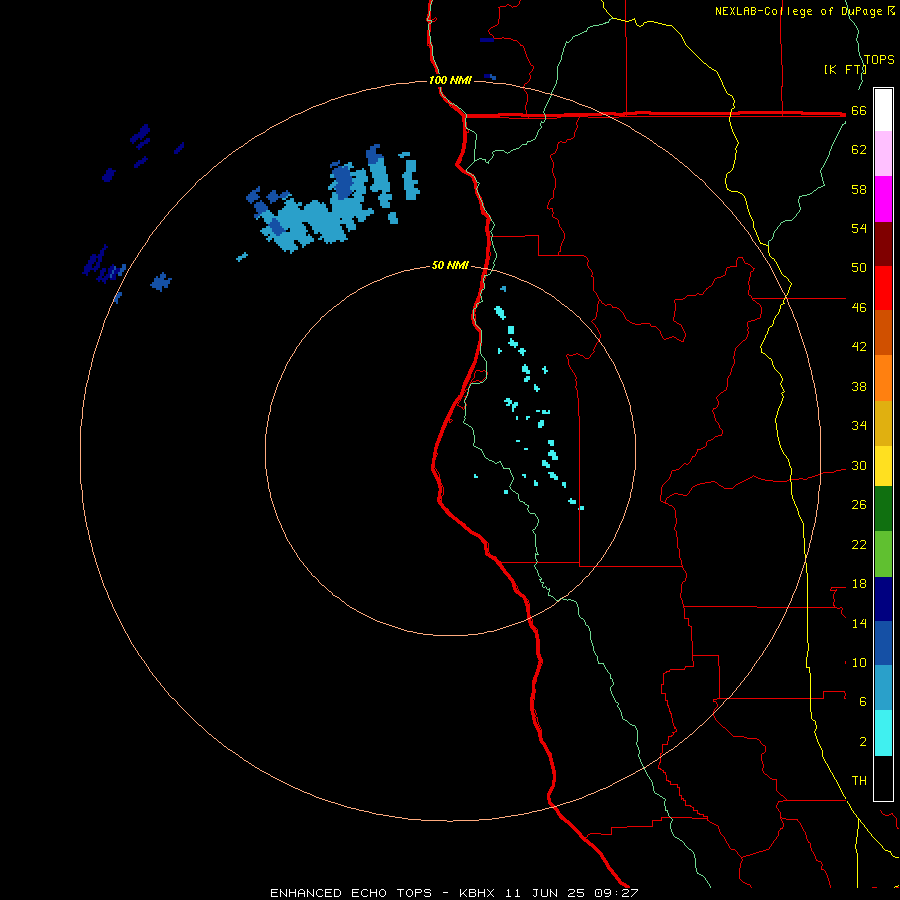Click legend value "38"
This screenshot has width=900, height=900.
point(859,386)
